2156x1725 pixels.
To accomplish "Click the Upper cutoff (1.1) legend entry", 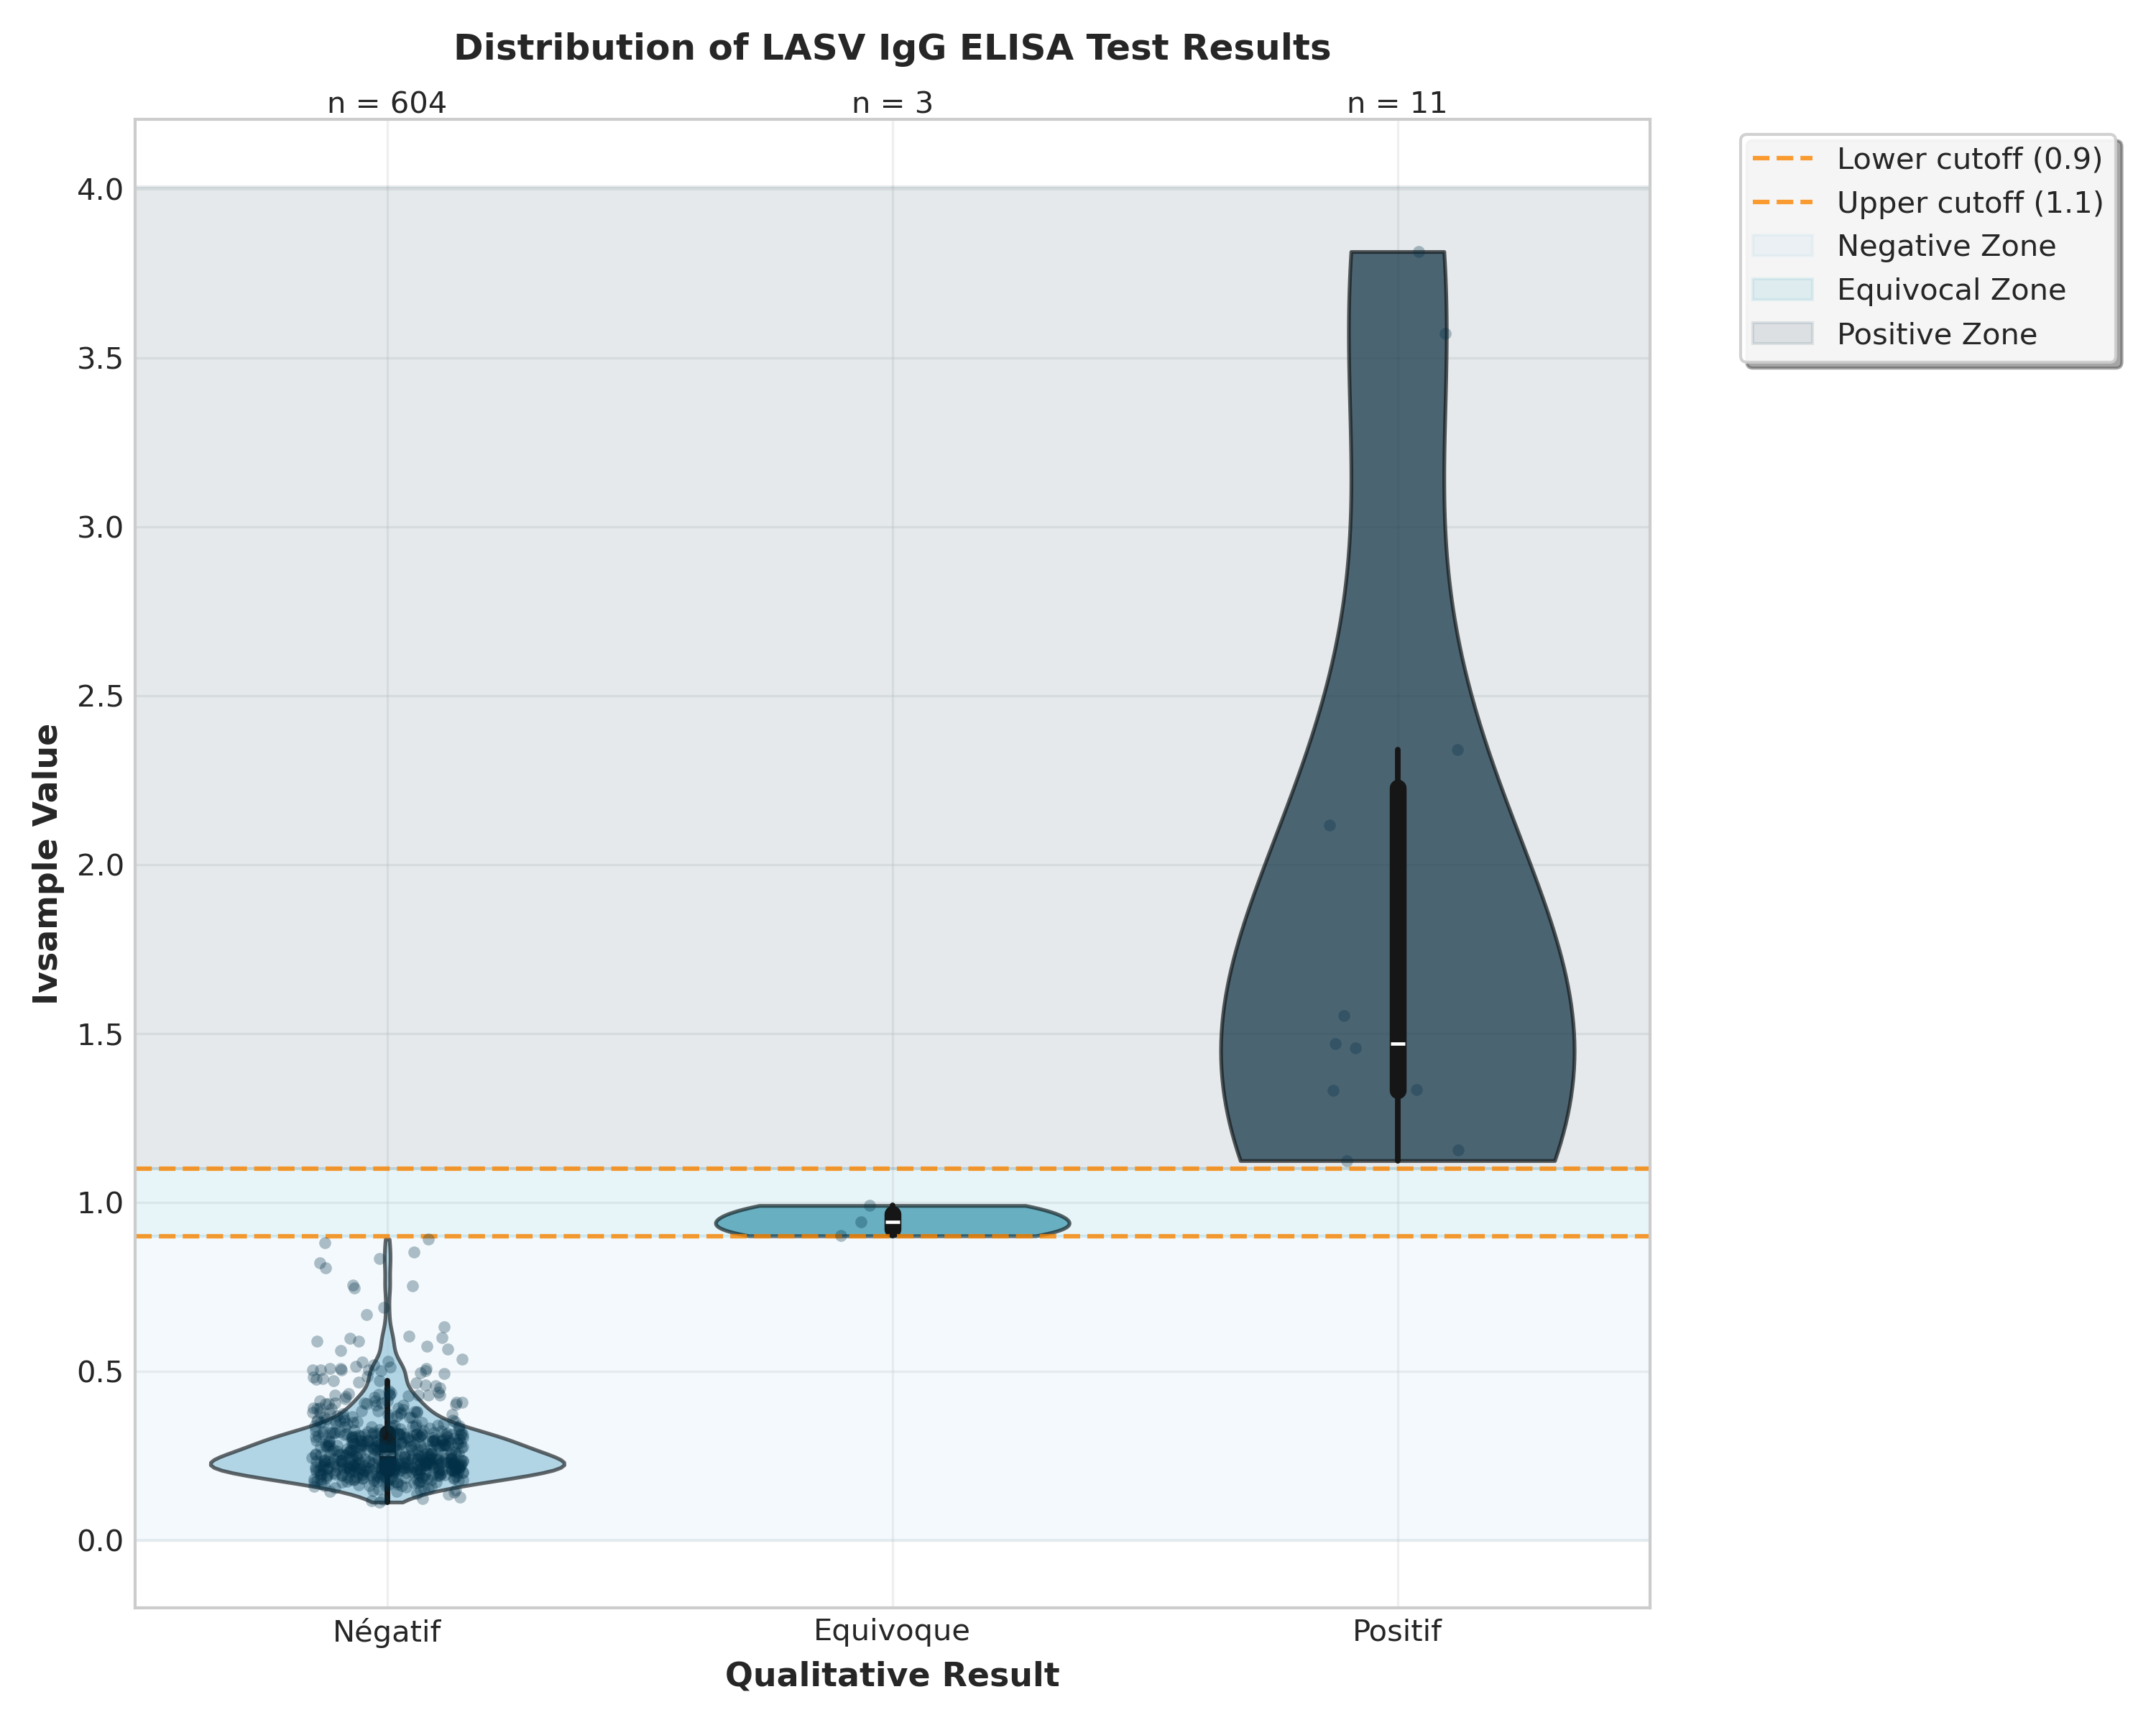I will point(1969,203).
